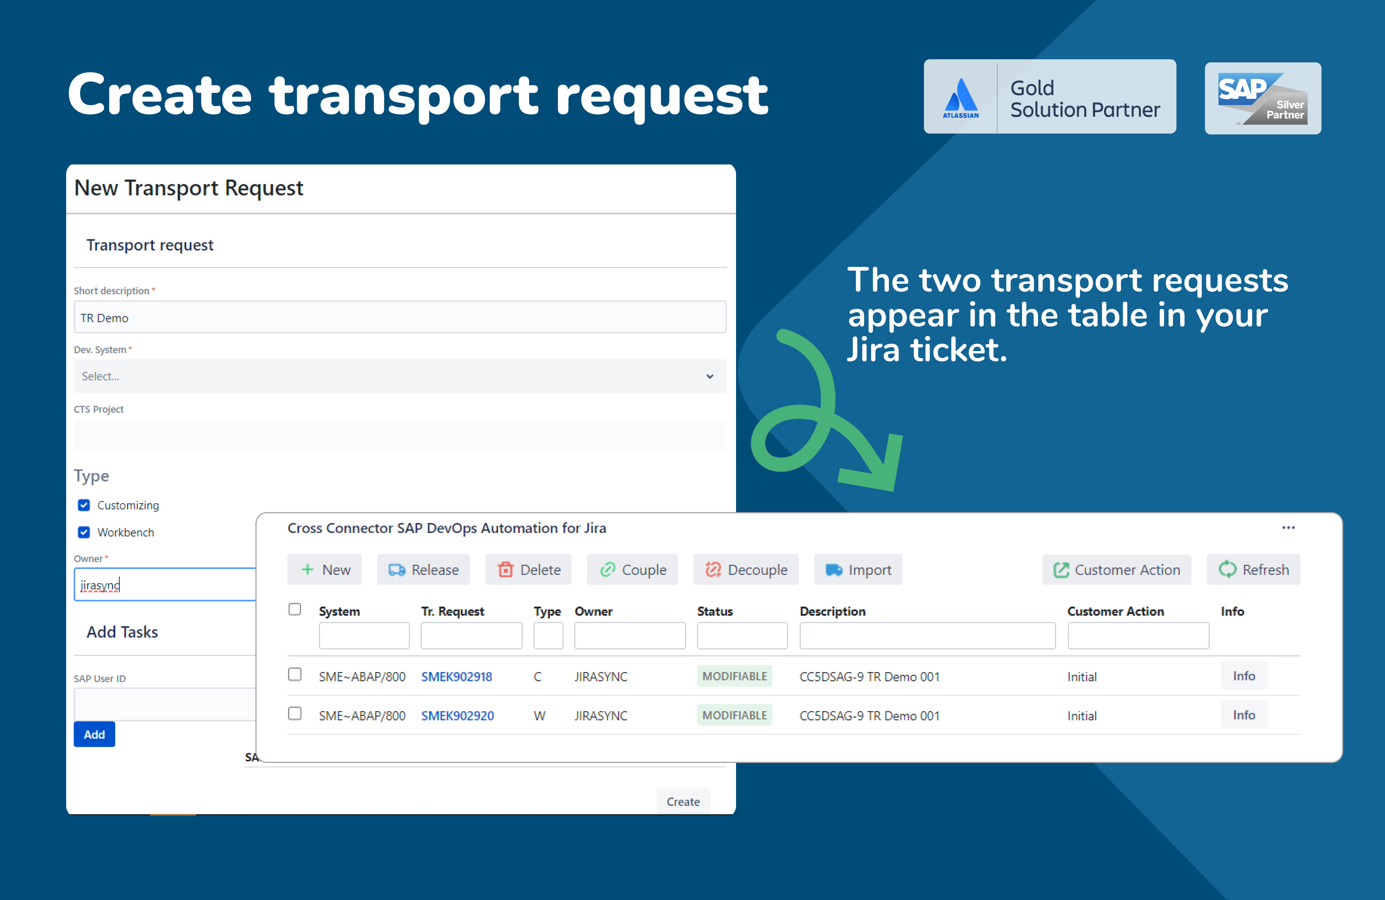The image size is (1385, 900).
Task: Click the Description filter input field
Action: point(927,635)
